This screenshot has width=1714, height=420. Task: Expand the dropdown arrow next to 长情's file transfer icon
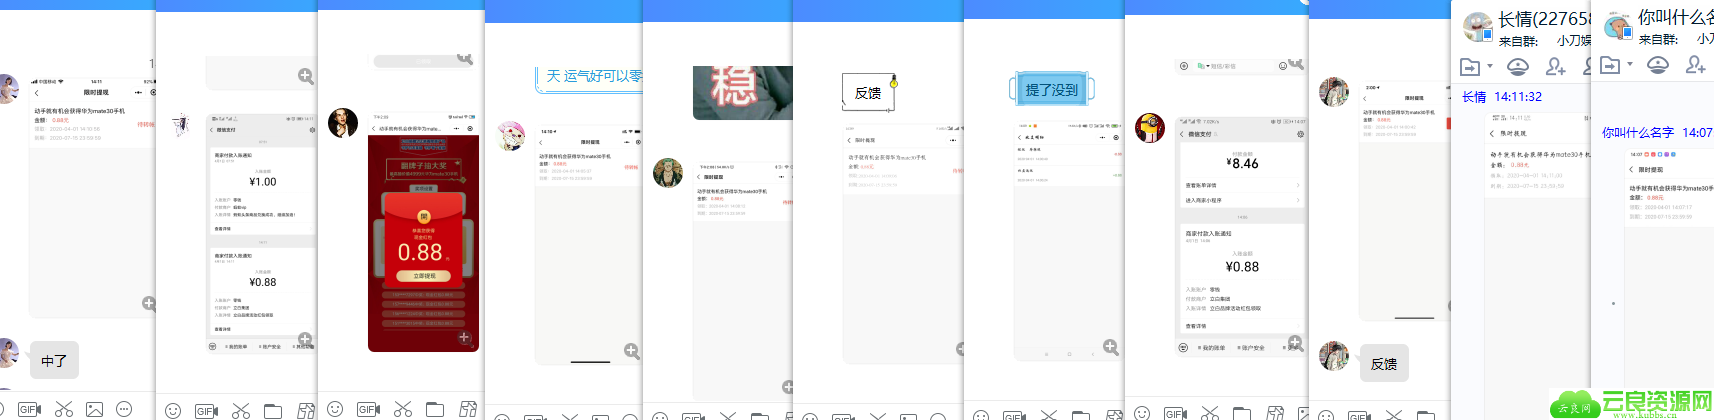coord(1490,66)
